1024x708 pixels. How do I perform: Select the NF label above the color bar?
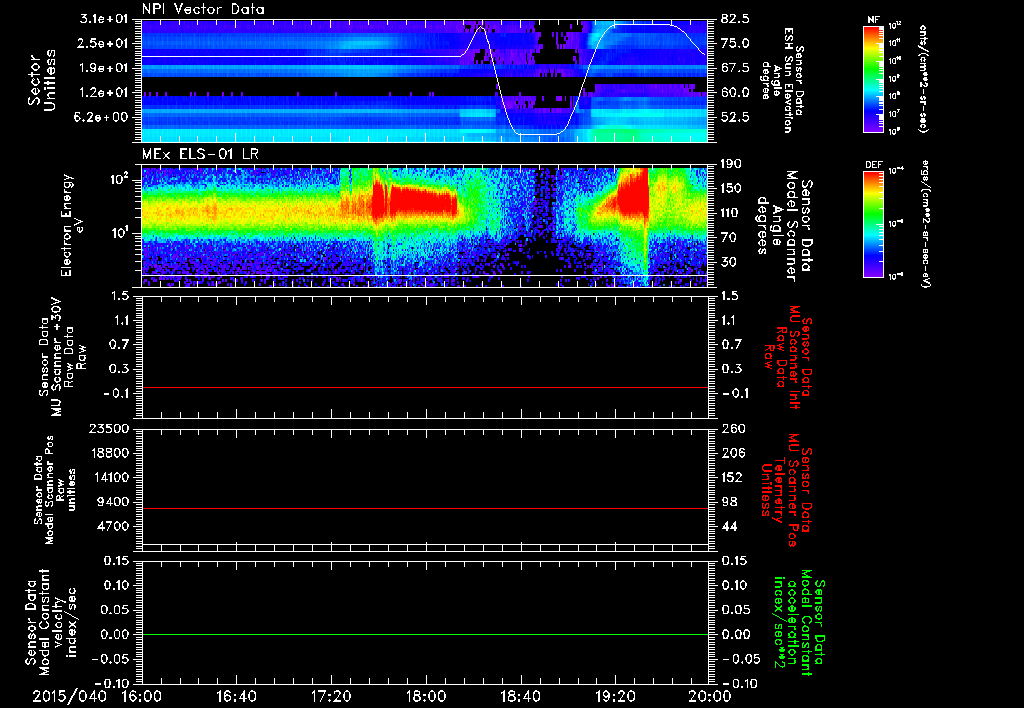(873, 20)
